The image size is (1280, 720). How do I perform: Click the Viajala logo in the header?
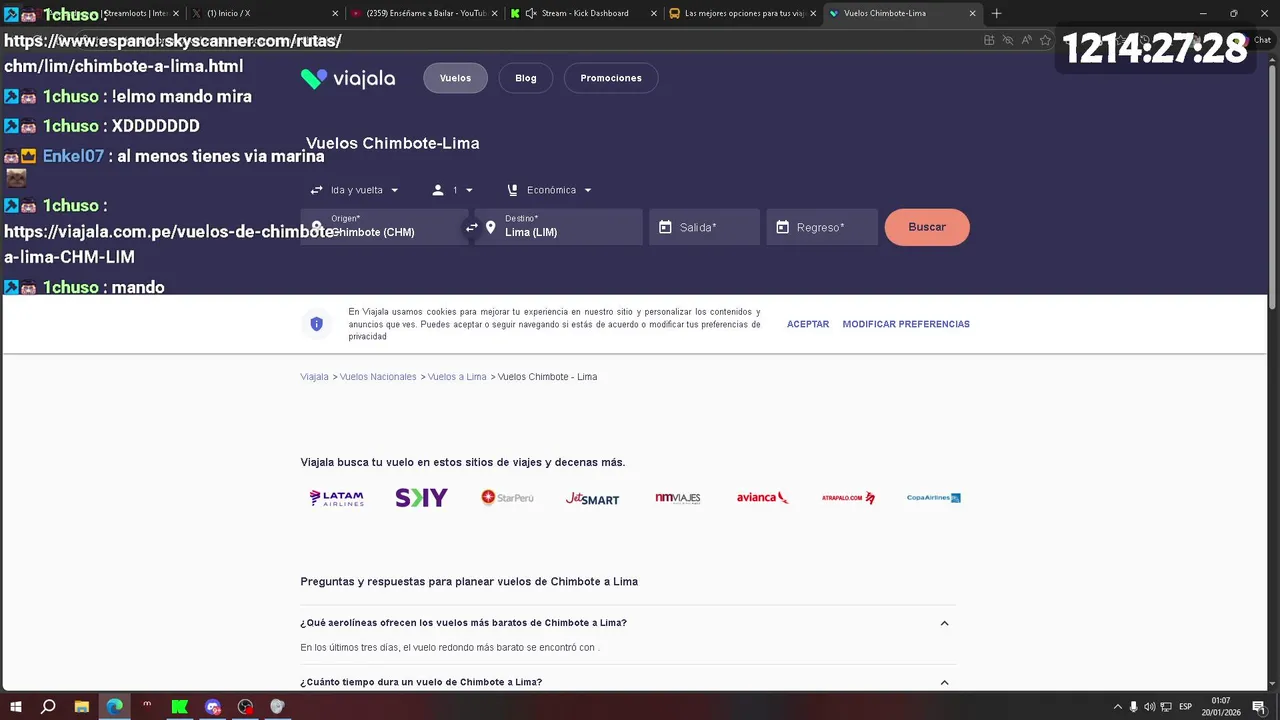(x=348, y=78)
